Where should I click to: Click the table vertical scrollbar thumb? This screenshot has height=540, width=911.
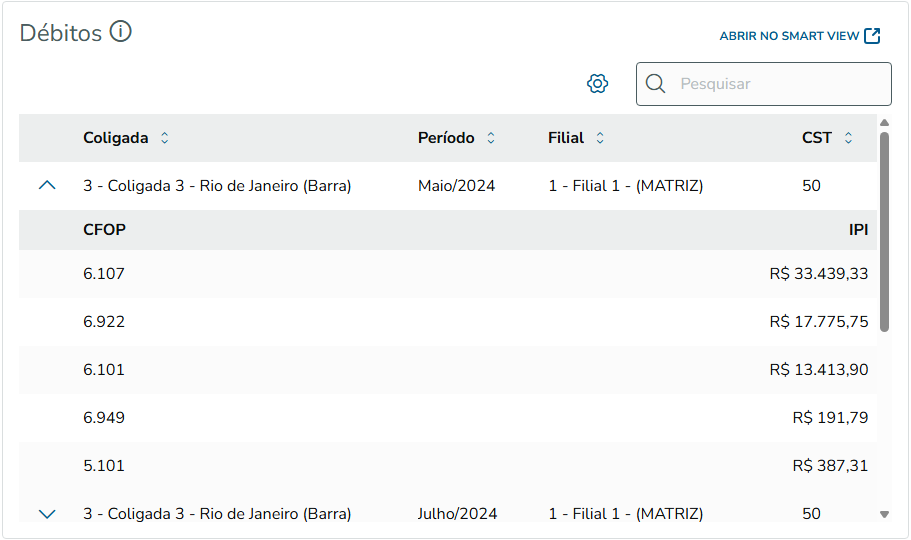pos(884,230)
